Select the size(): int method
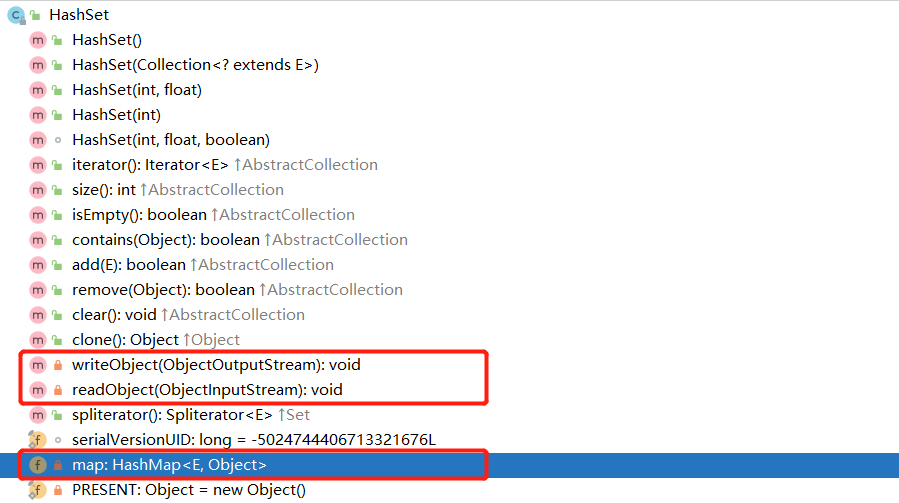This screenshot has height=503, width=899. 103,190
